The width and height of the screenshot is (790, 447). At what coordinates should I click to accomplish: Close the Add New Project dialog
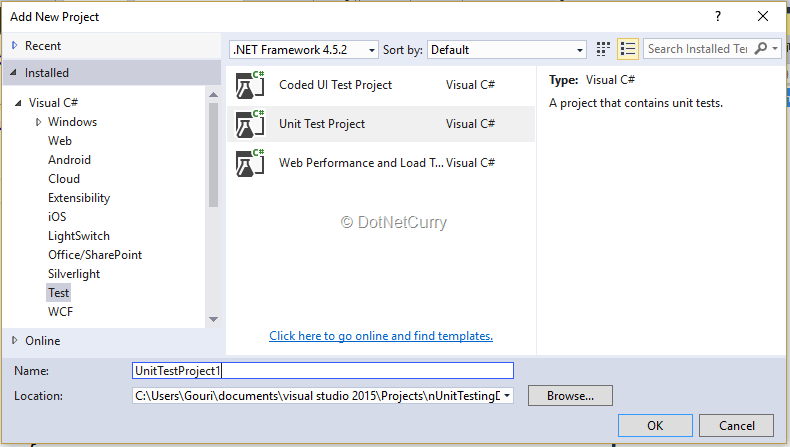(763, 16)
